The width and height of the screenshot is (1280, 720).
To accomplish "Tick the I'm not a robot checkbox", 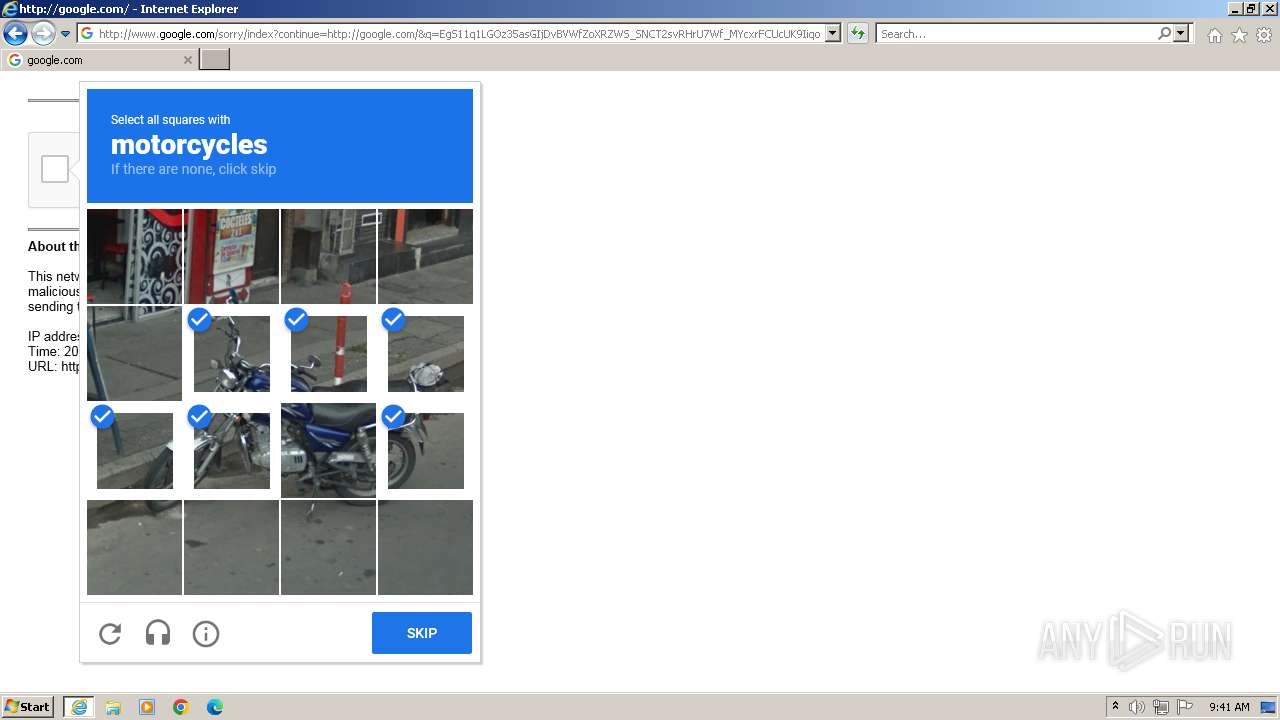I will click(x=55, y=169).
